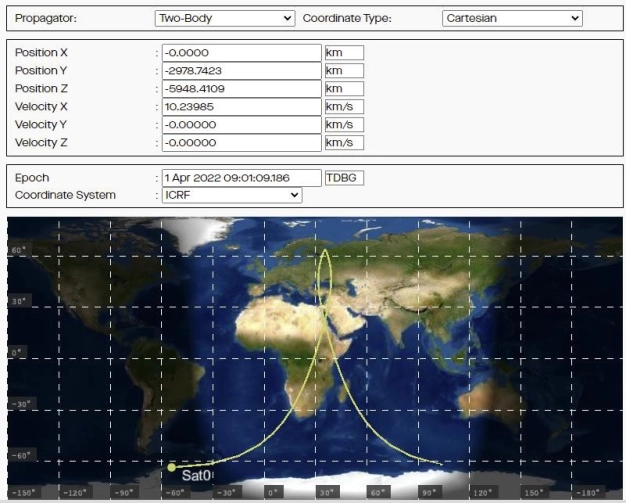Click the TDBG time scale box
626x503 pixels.
point(344,178)
